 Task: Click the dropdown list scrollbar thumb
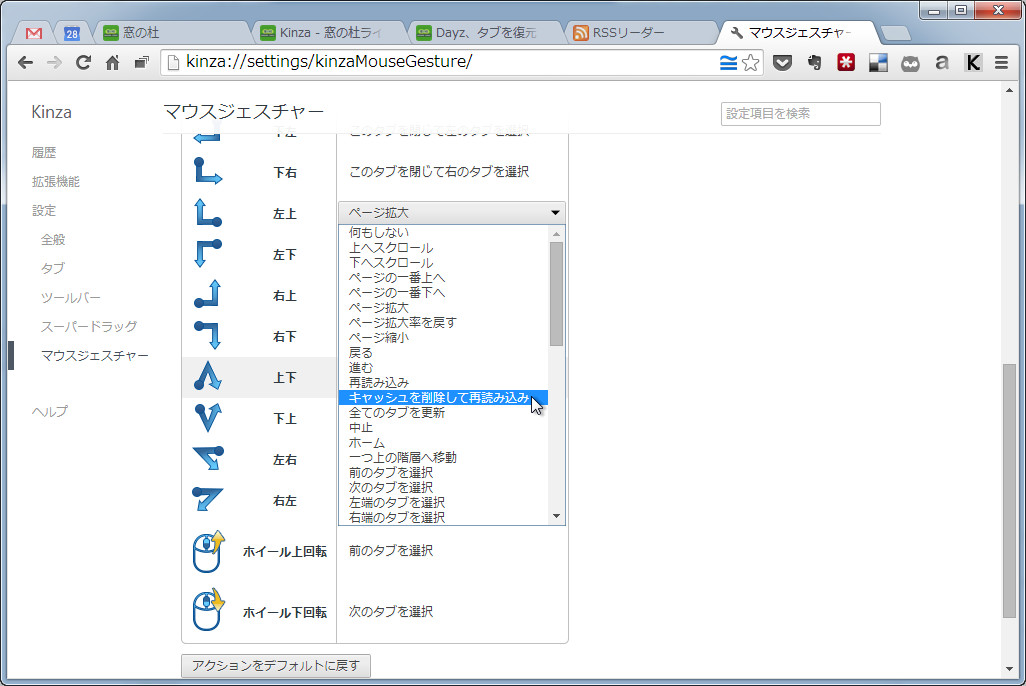click(x=556, y=293)
